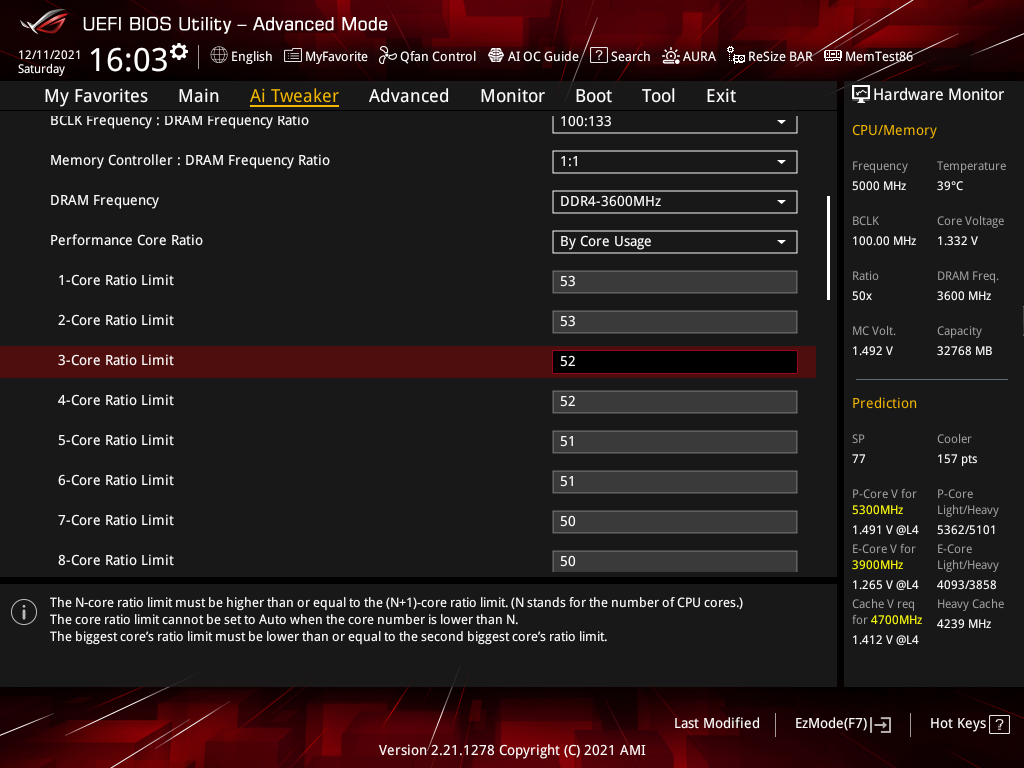This screenshot has height=768, width=1024.
Task: Click Cooler 157 pts value
Action: [957, 459]
